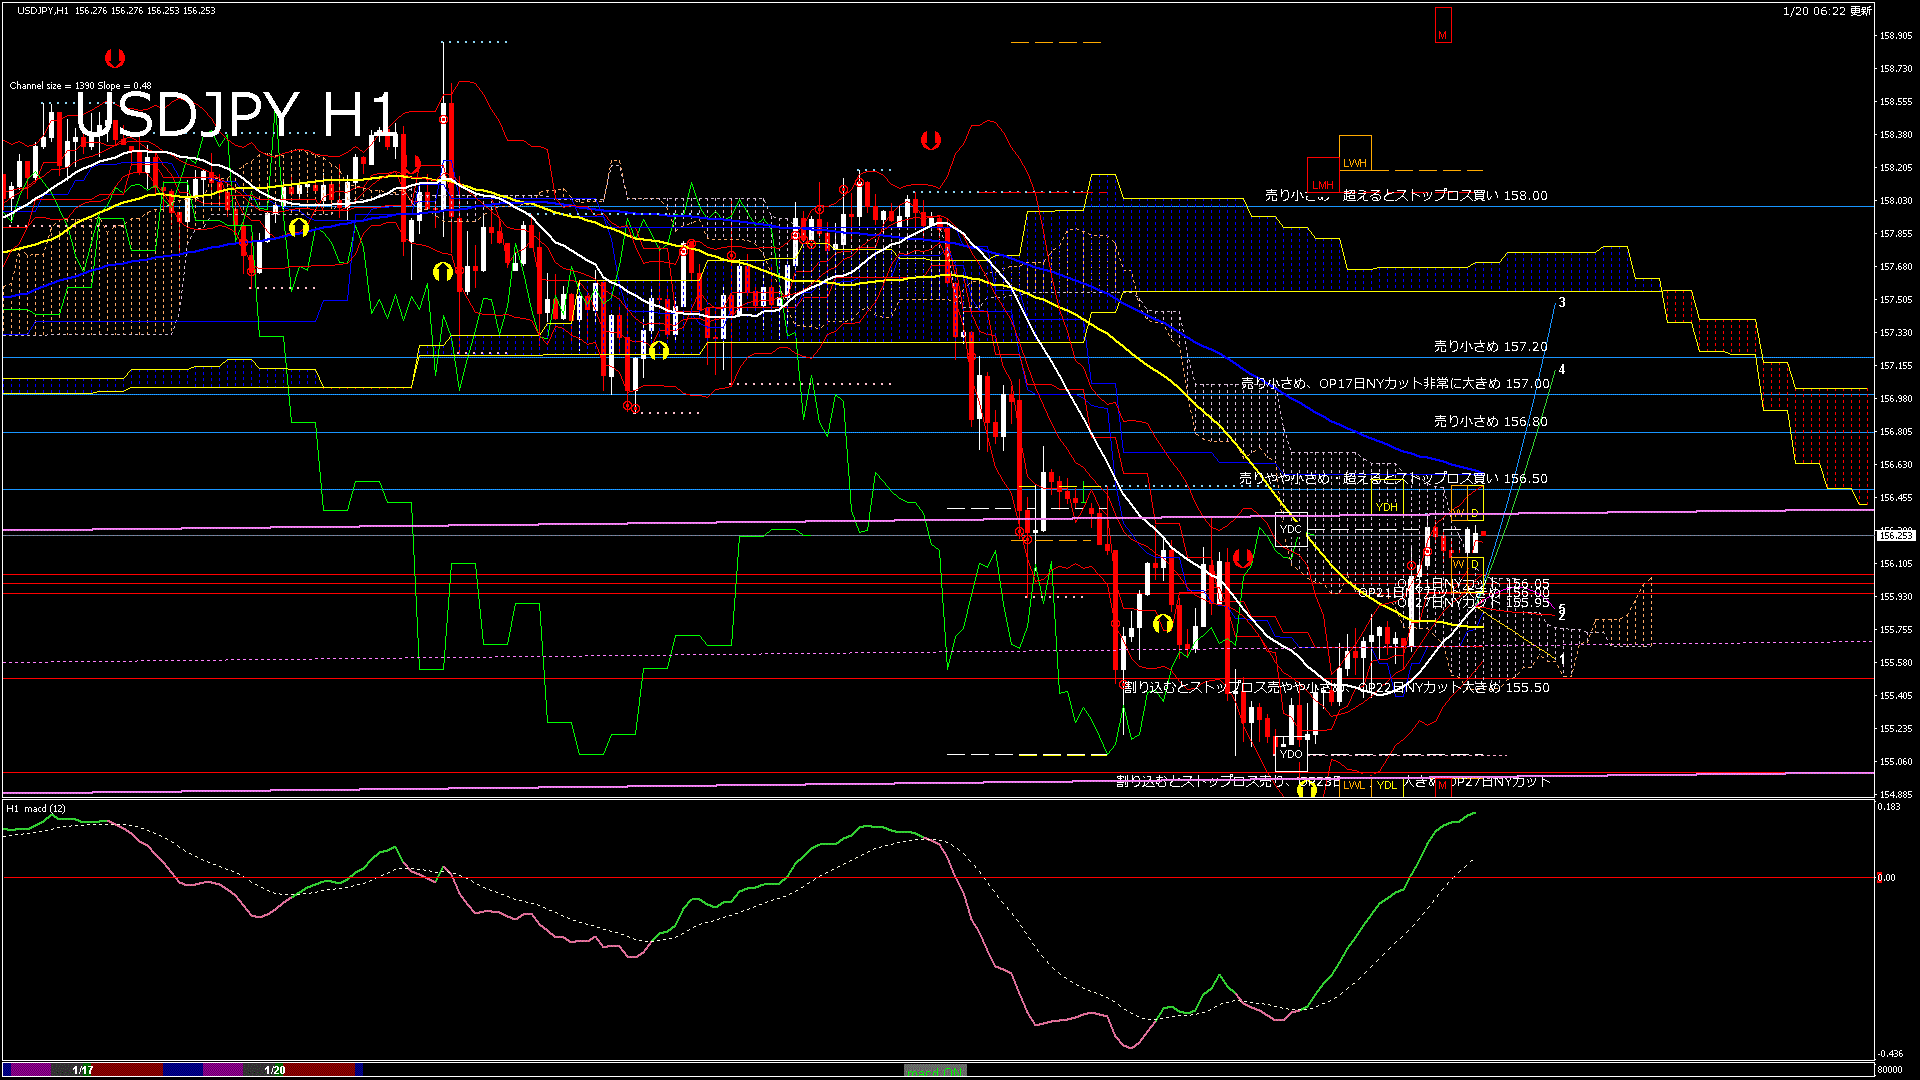Viewport: 1920px width, 1080px height.
Task: Click the 売り小さめ 157.20 level label
Action: [x=1490, y=347]
